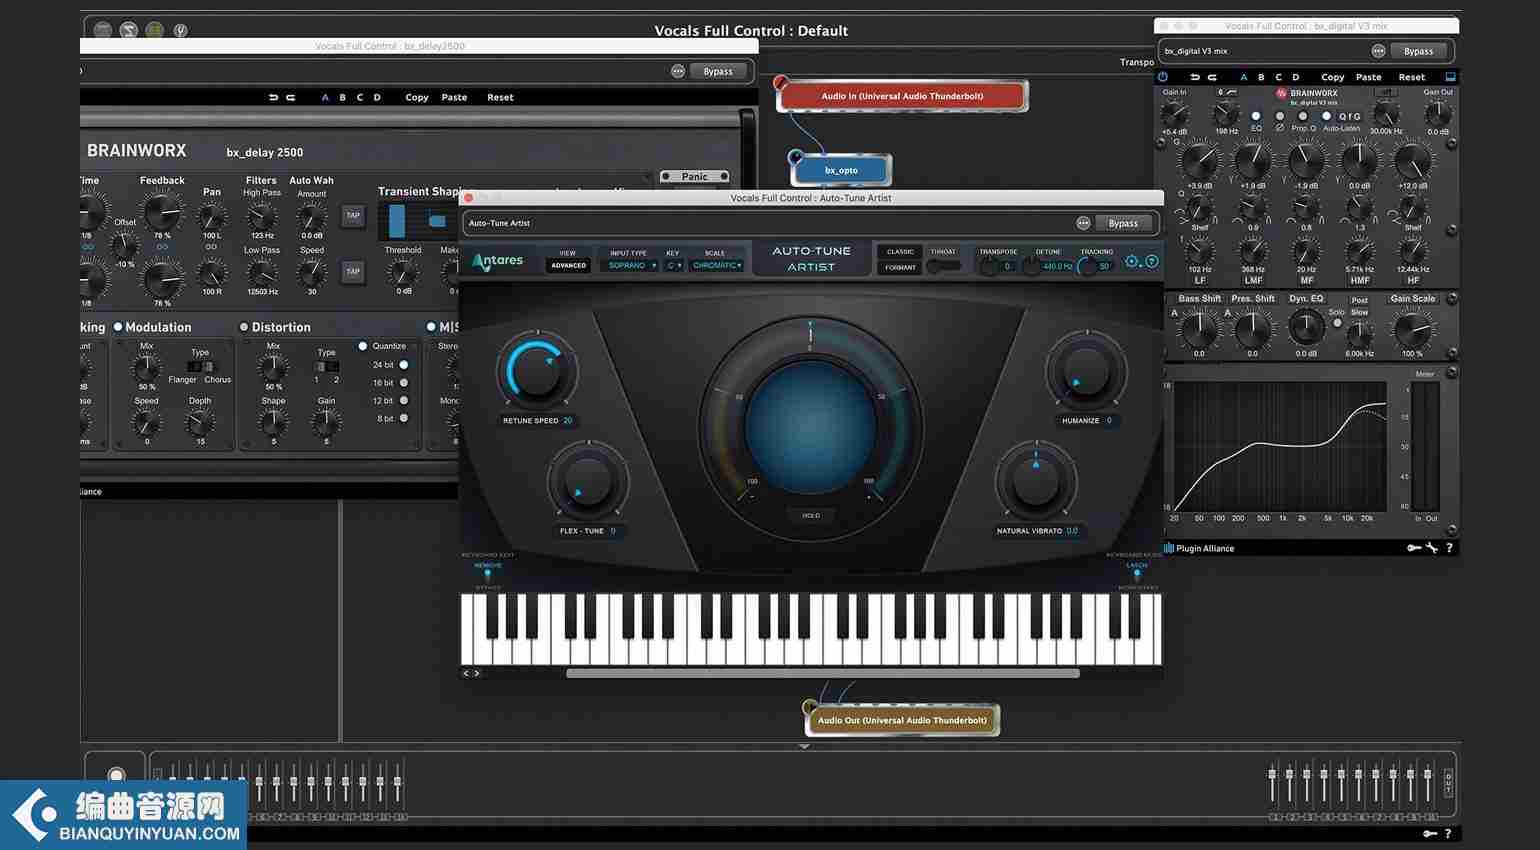The height and width of the screenshot is (850, 1540).
Task: Select 12 bit quantize option
Action: tap(404, 400)
